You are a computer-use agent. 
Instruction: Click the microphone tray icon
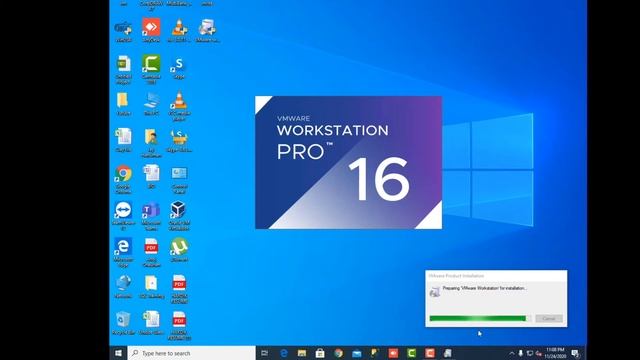[x=520, y=353]
